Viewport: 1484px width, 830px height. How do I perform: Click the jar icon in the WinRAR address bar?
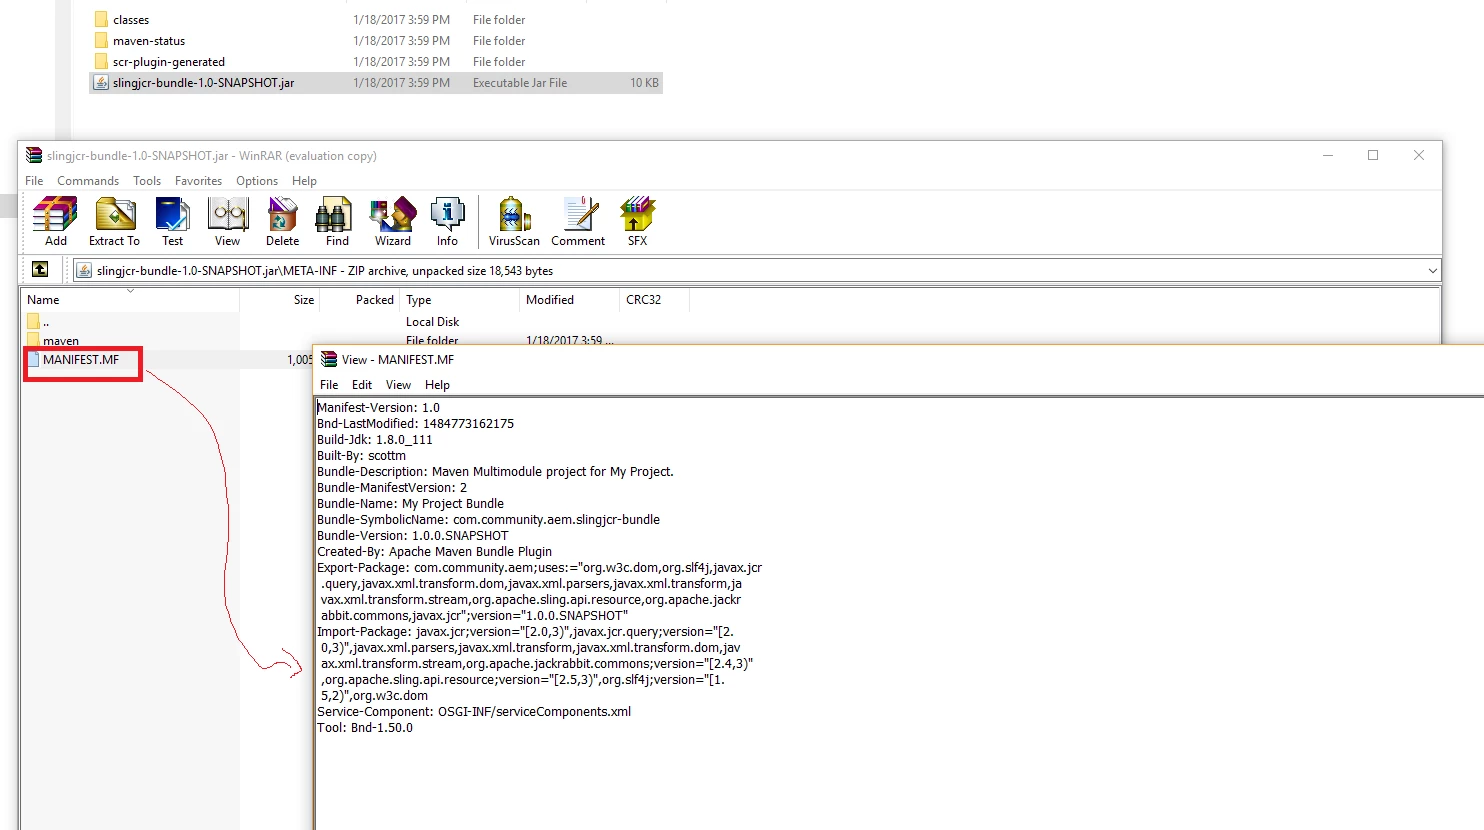[x=85, y=271]
